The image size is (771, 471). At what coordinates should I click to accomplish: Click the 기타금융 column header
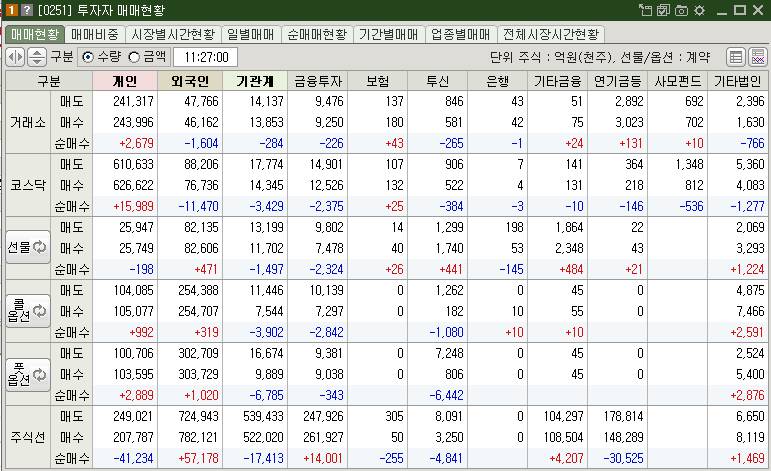coord(558,81)
